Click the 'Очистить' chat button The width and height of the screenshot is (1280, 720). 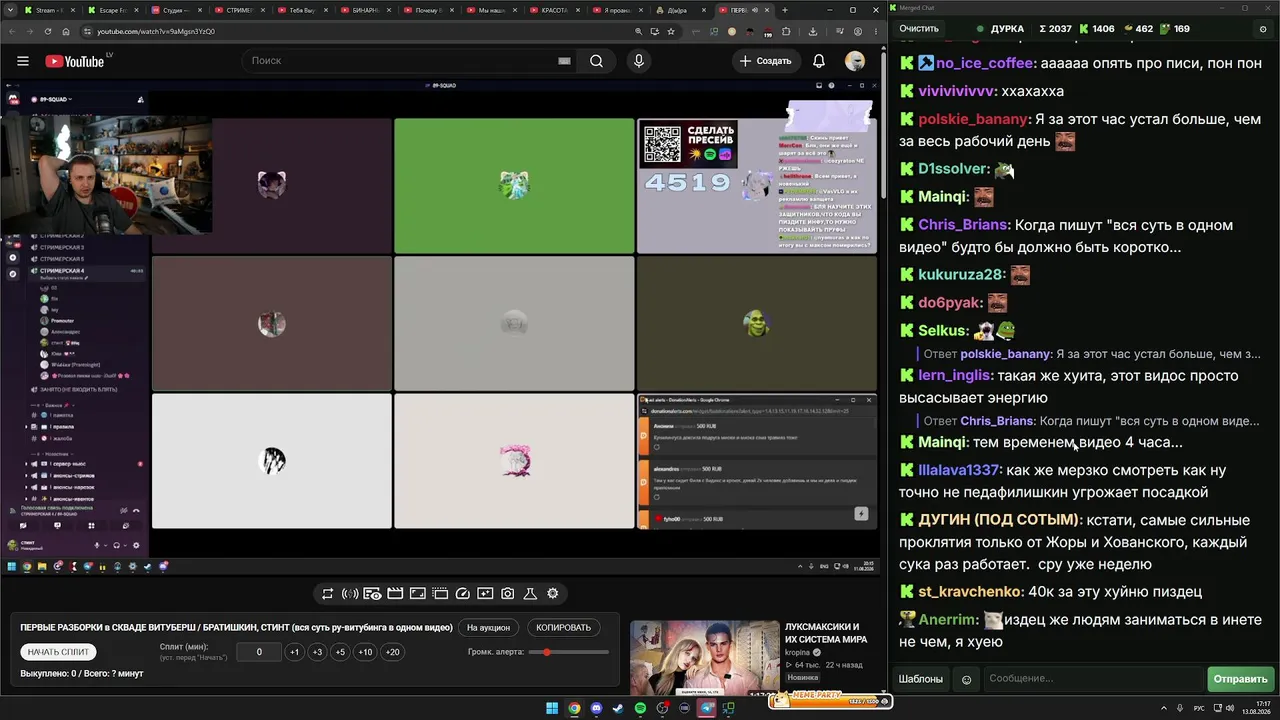(x=919, y=29)
